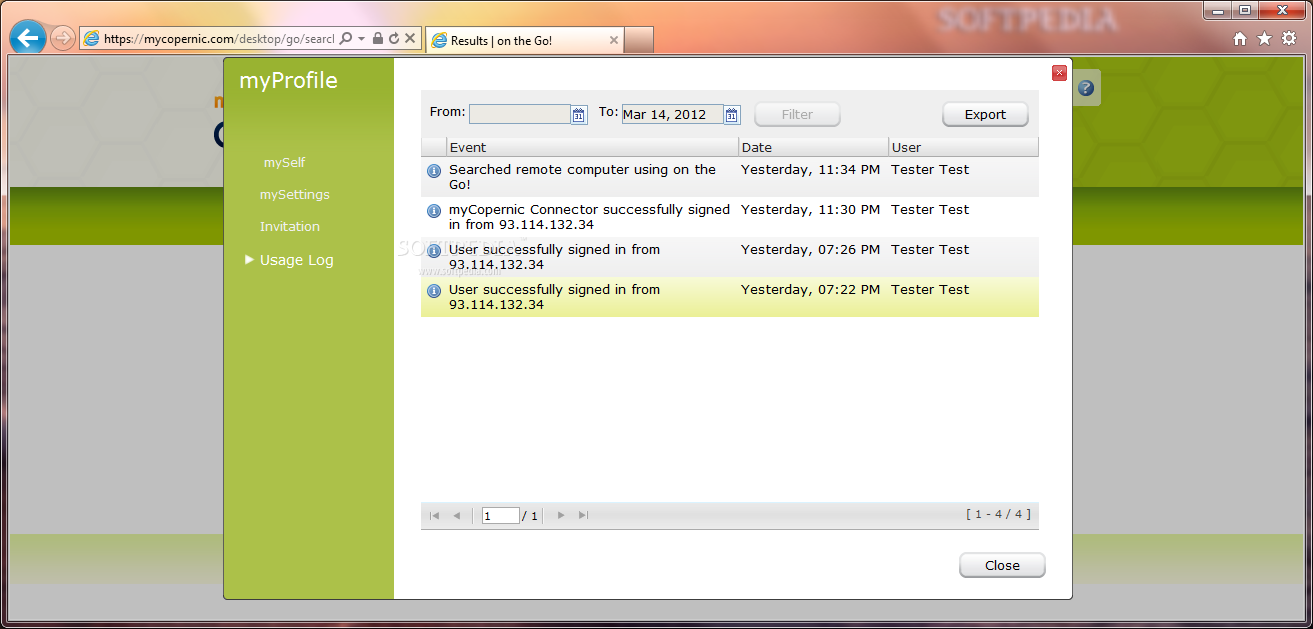Sort by the Date column header
The width and height of the screenshot is (1313, 629).
click(814, 147)
